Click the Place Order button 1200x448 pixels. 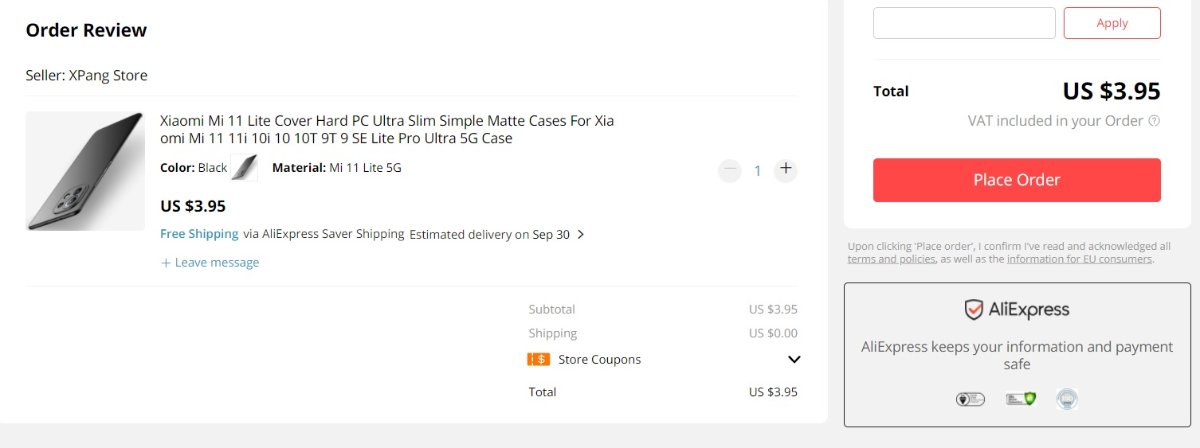click(1017, 180)
